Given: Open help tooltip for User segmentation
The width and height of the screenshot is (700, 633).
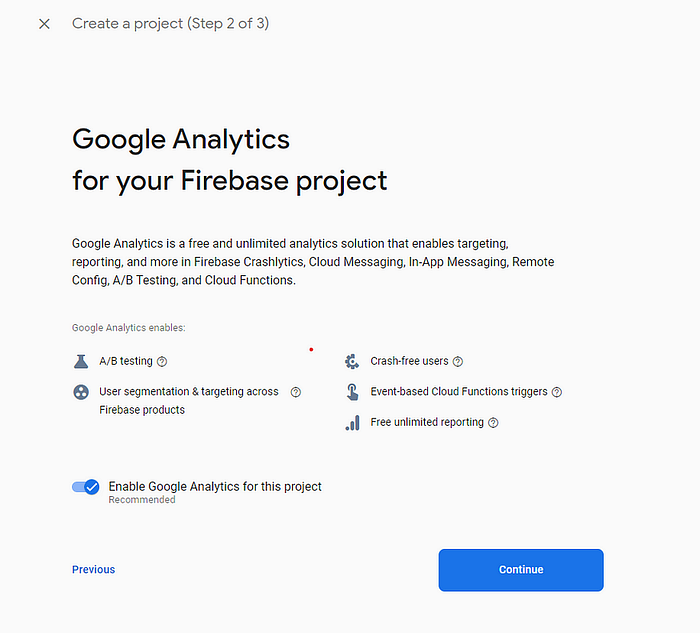Looking at the screenshot, I should tap(296, 392).
